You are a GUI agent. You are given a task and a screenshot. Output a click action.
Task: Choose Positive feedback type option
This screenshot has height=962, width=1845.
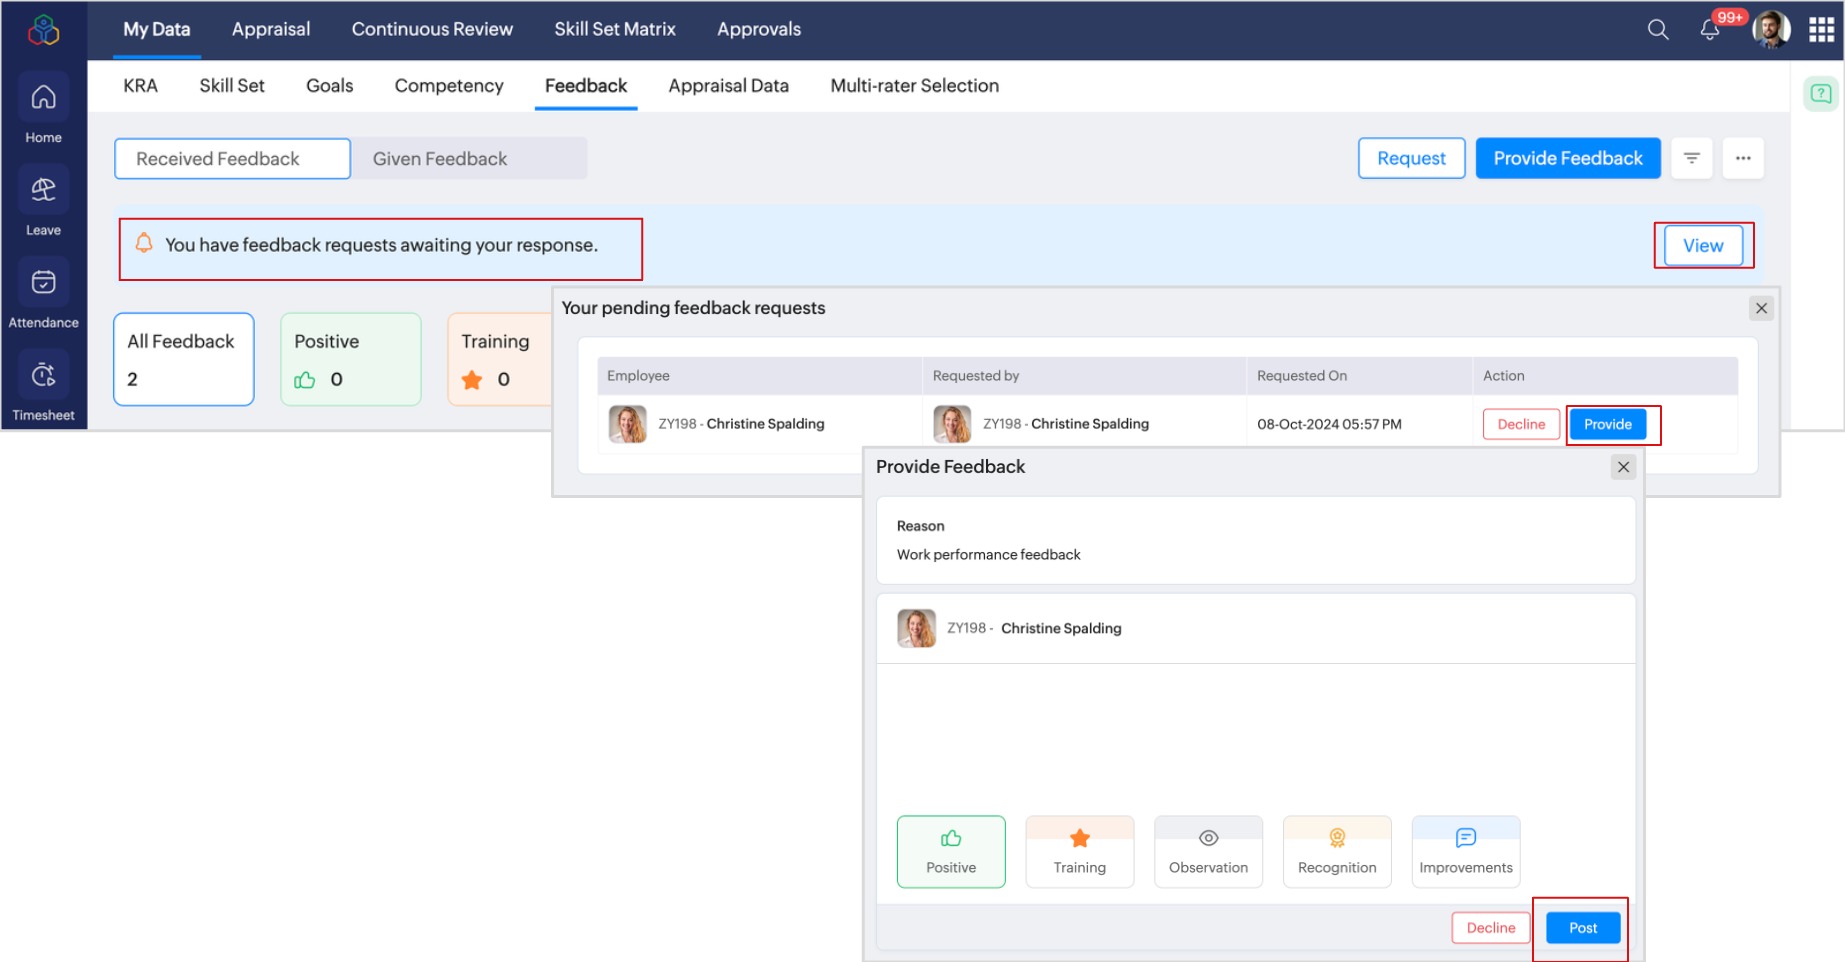pos(950,852)
